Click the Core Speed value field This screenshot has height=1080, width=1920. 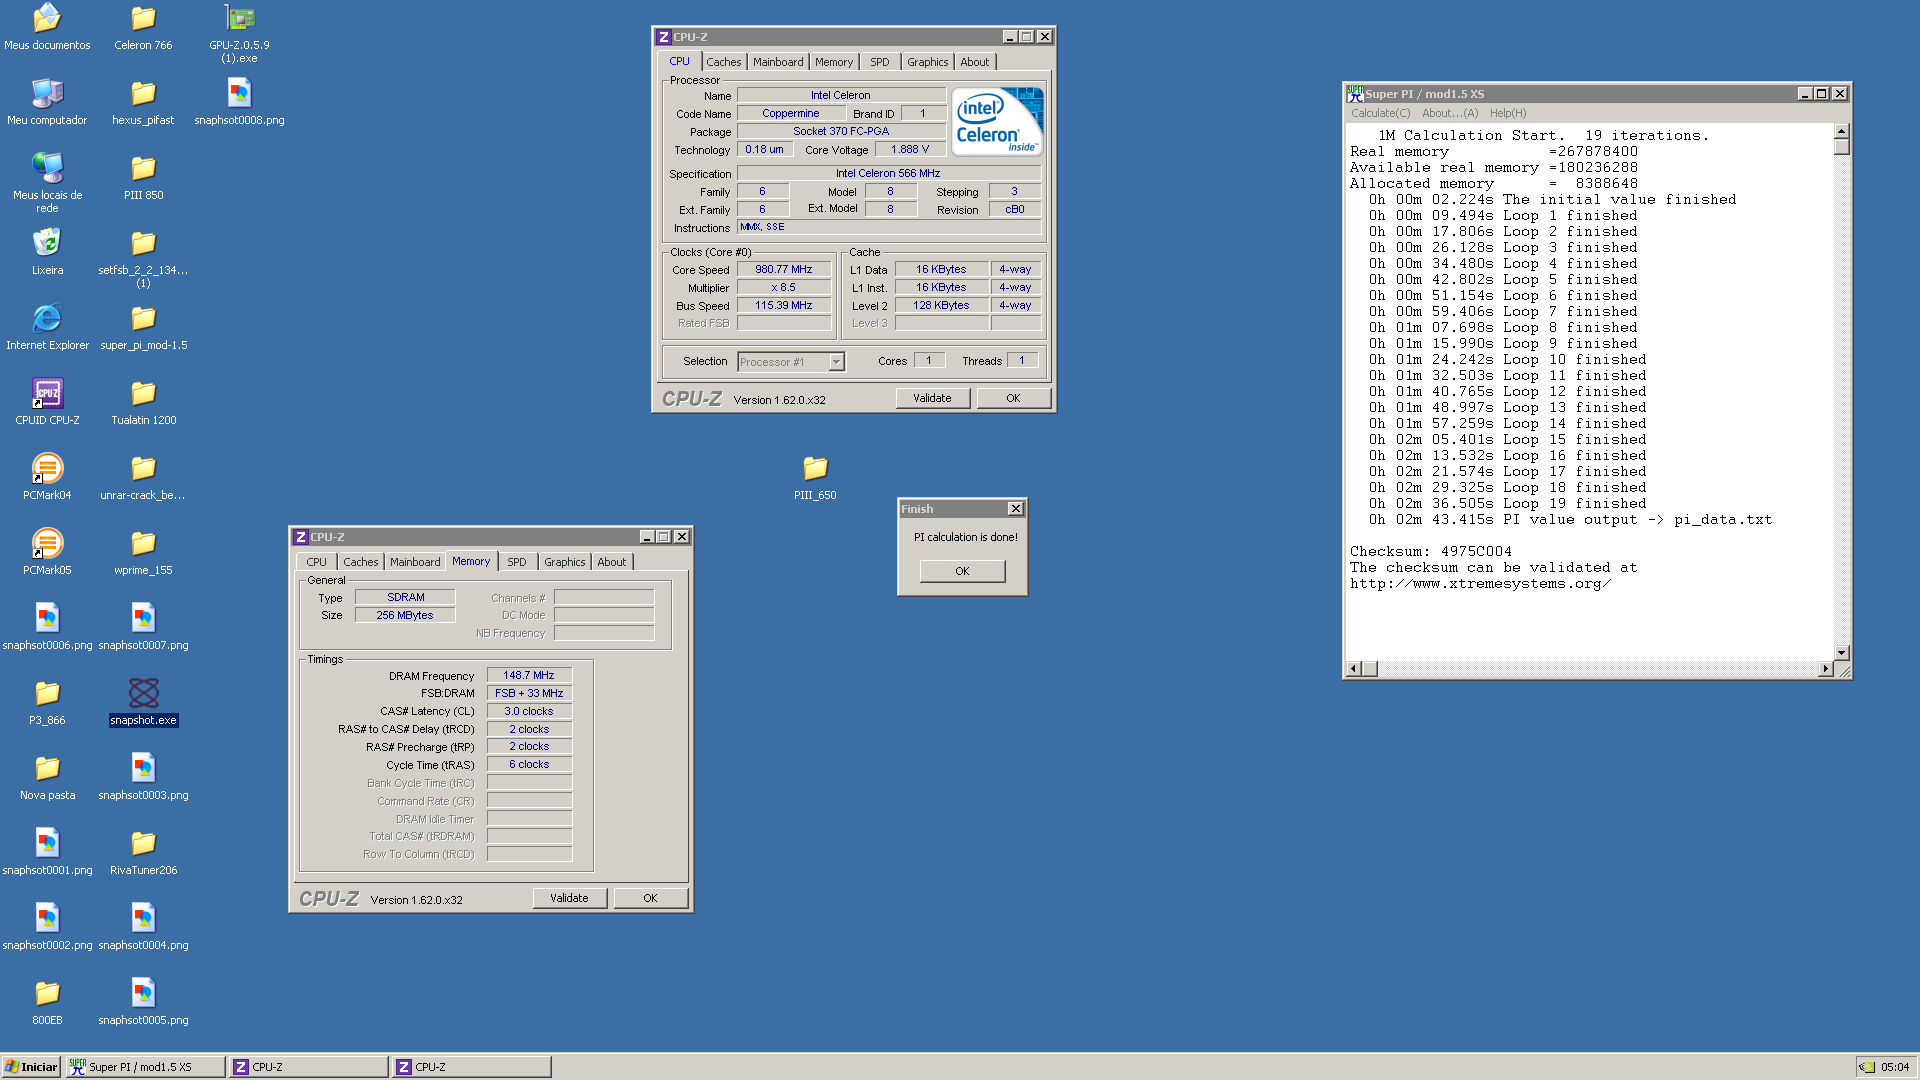tap(784, 269)
